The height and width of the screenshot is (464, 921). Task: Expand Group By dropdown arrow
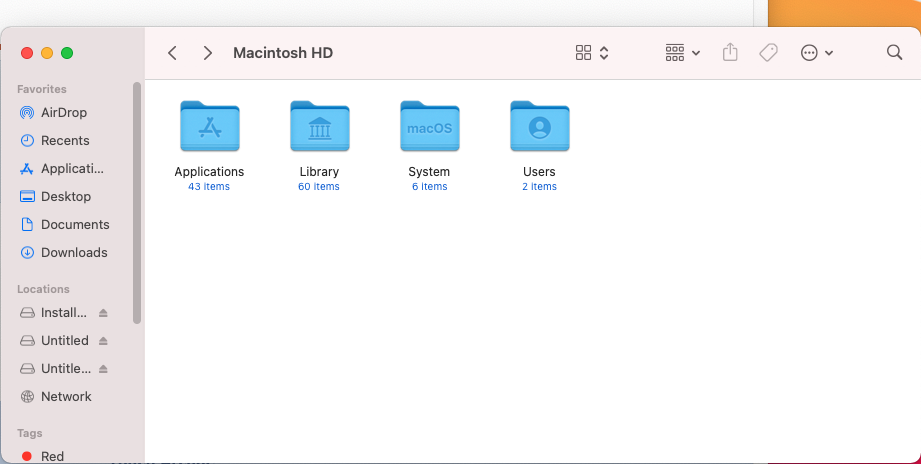696,53
